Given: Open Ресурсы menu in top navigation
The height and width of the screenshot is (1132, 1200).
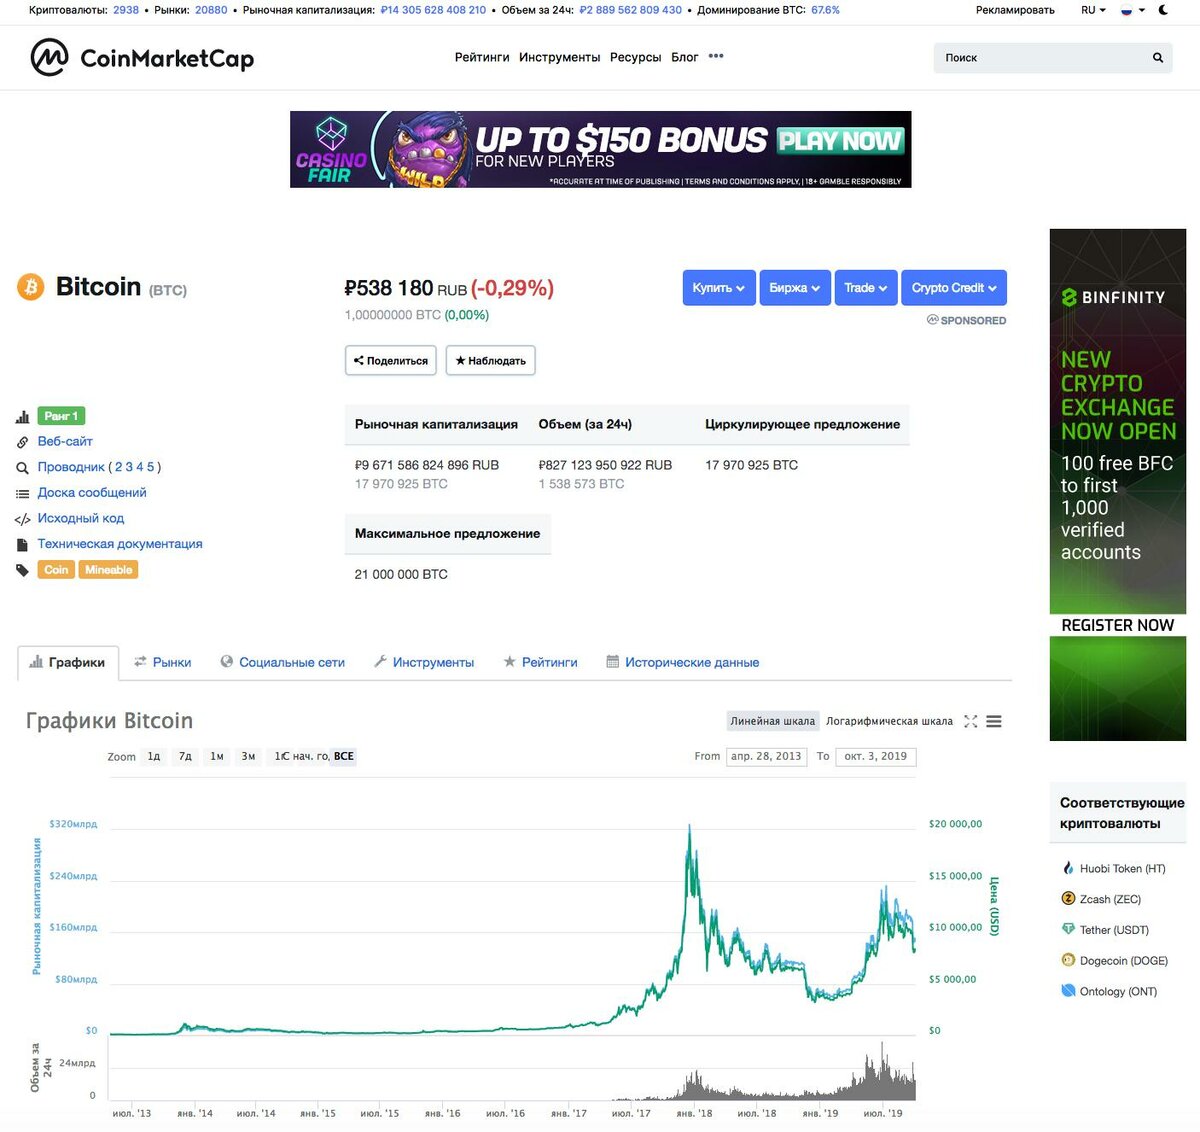Looking at the screenshot, I should tap(635, 57).
